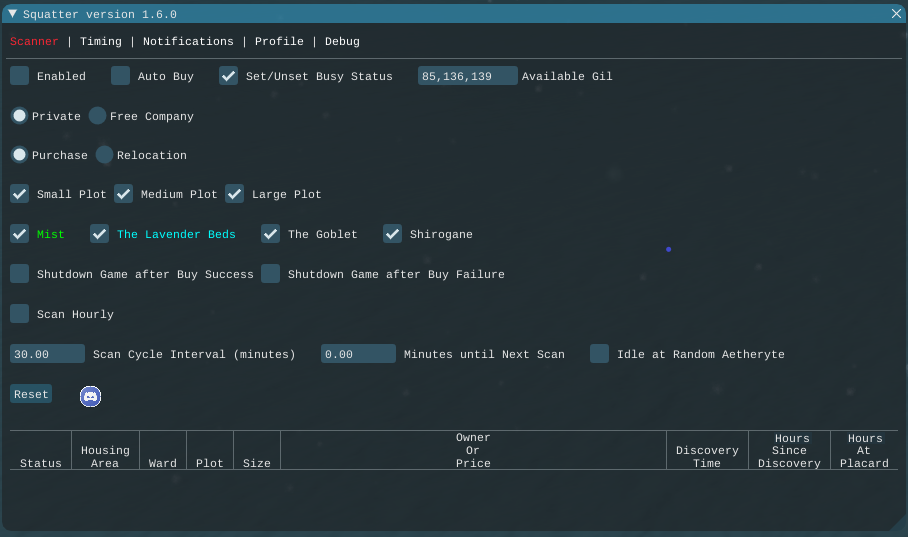Click the Minutes until Next Scan field
The height and width of the screenshot is (537, 908).
pos(358,354)
